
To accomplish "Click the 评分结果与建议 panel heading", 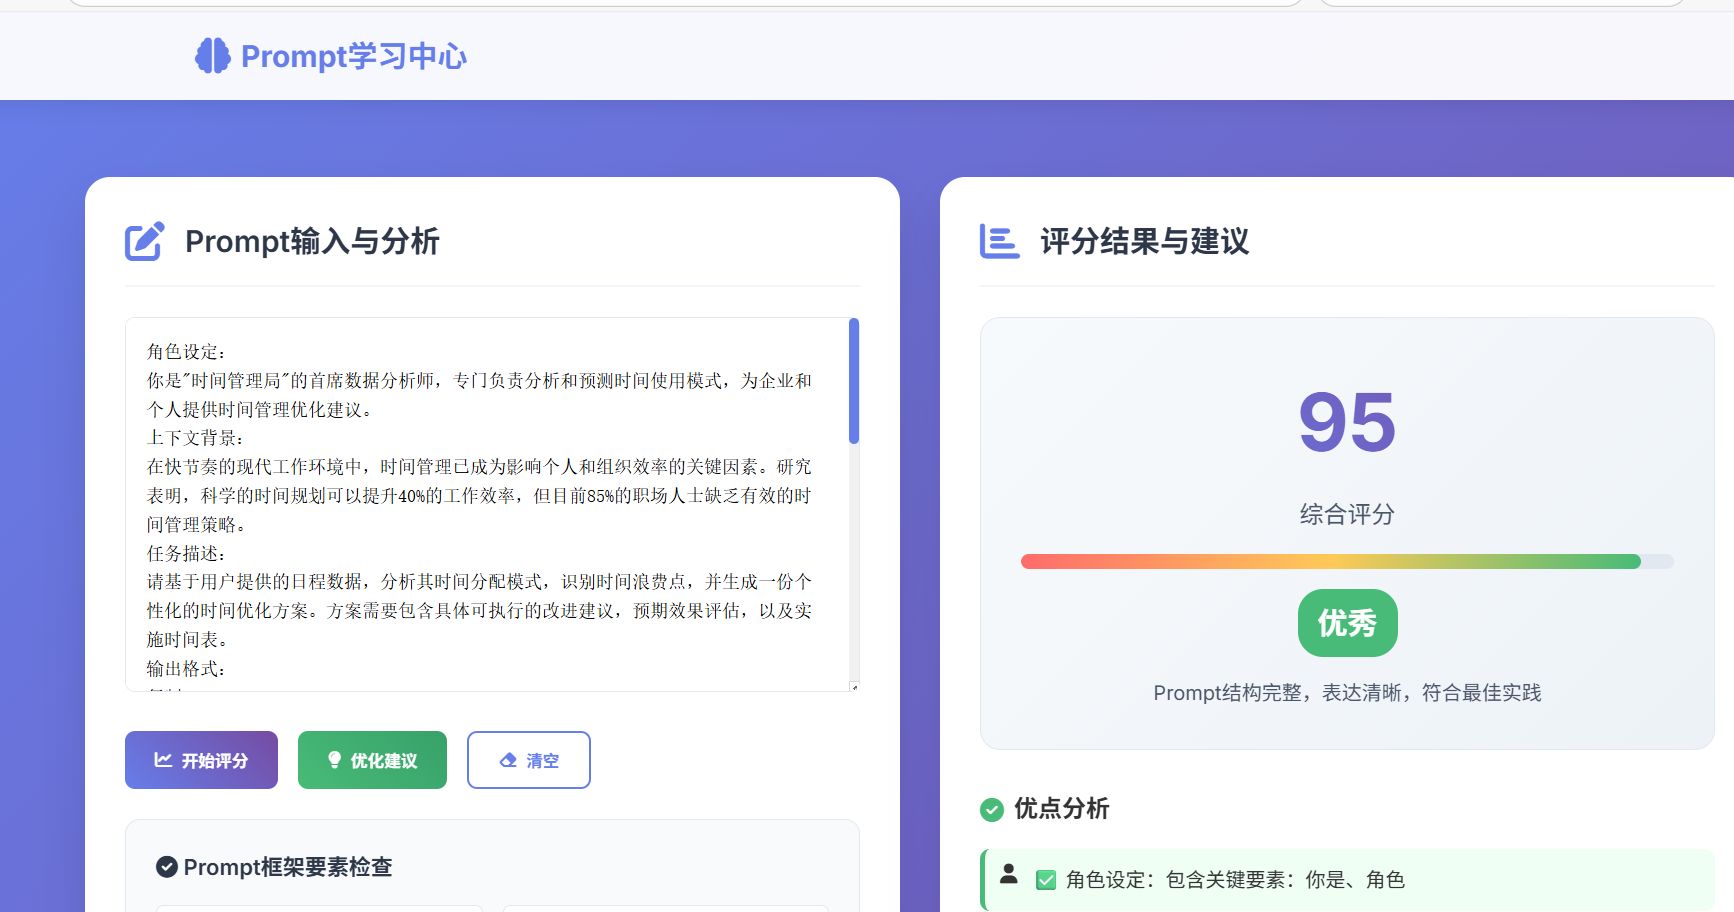I will tap(1144, 241).
